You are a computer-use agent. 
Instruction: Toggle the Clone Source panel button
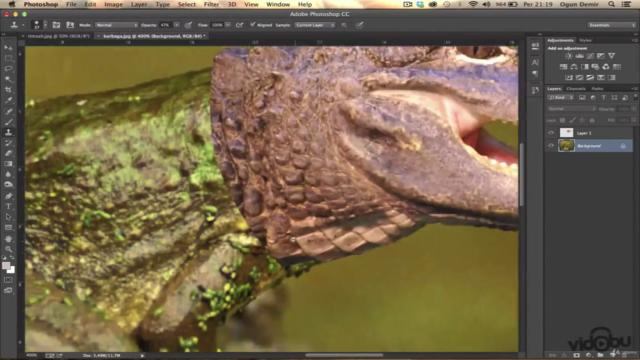[x=70, y=25]
